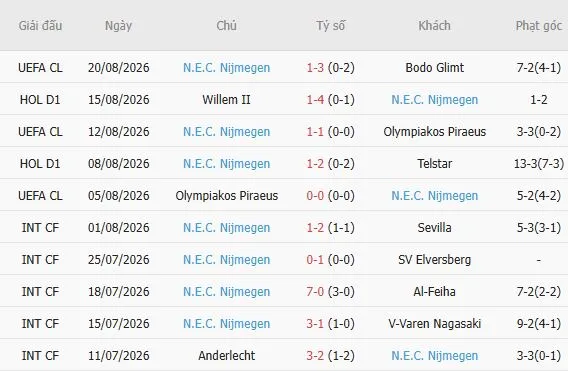Open N.E.C. Nijmegen away link on 15/08/2026

(x=435, y=100)
